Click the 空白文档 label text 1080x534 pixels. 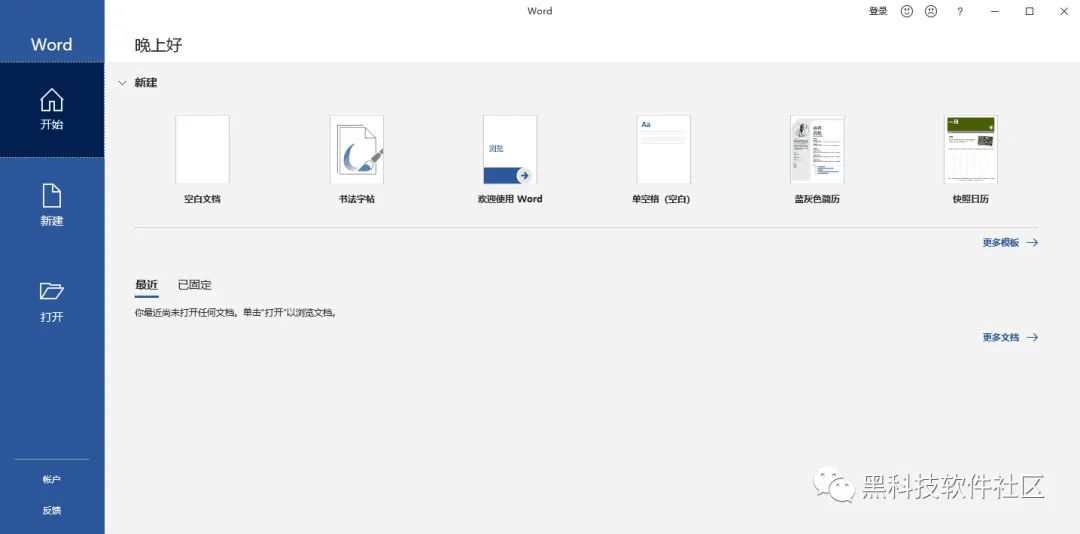[202, 199]
